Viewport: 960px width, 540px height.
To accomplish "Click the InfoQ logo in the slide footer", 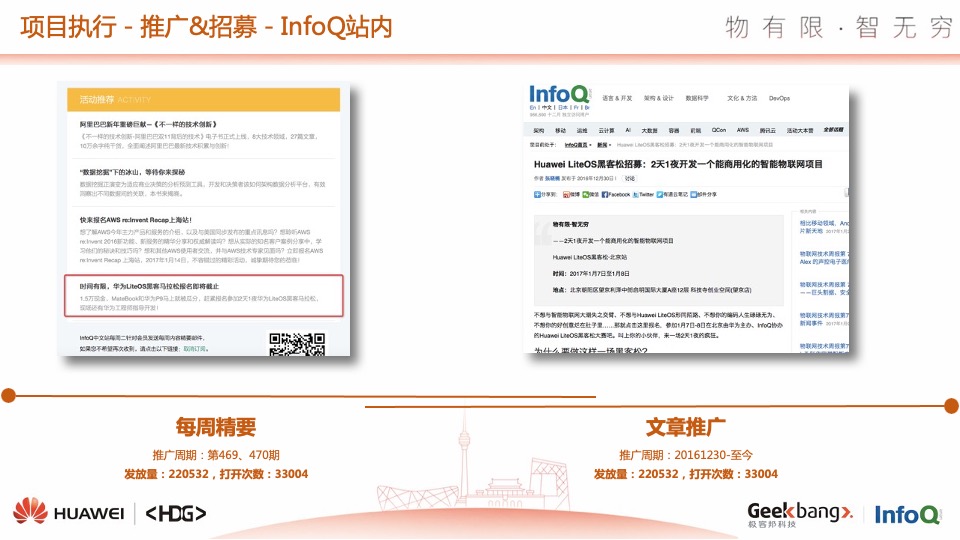I will 908,514.
